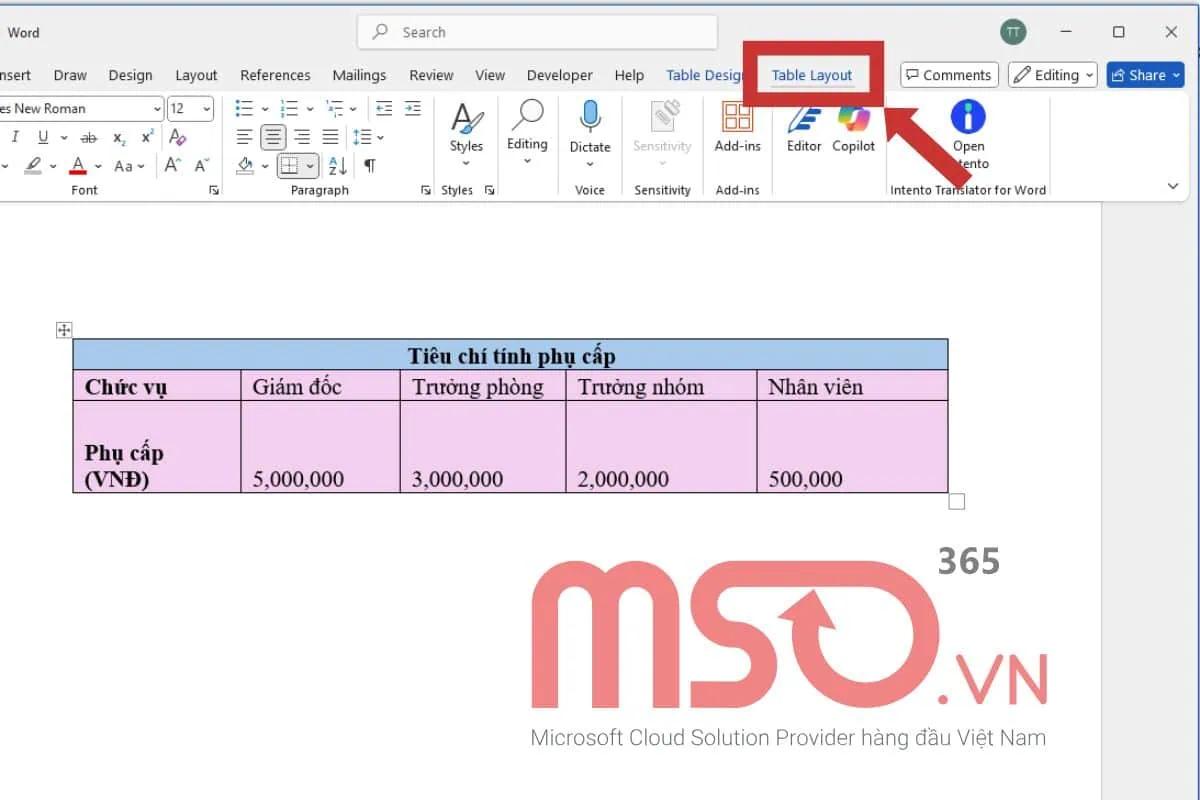Toggle underline formatting
This screenshot has width=1200, height=800.
[x=41, y=137]
